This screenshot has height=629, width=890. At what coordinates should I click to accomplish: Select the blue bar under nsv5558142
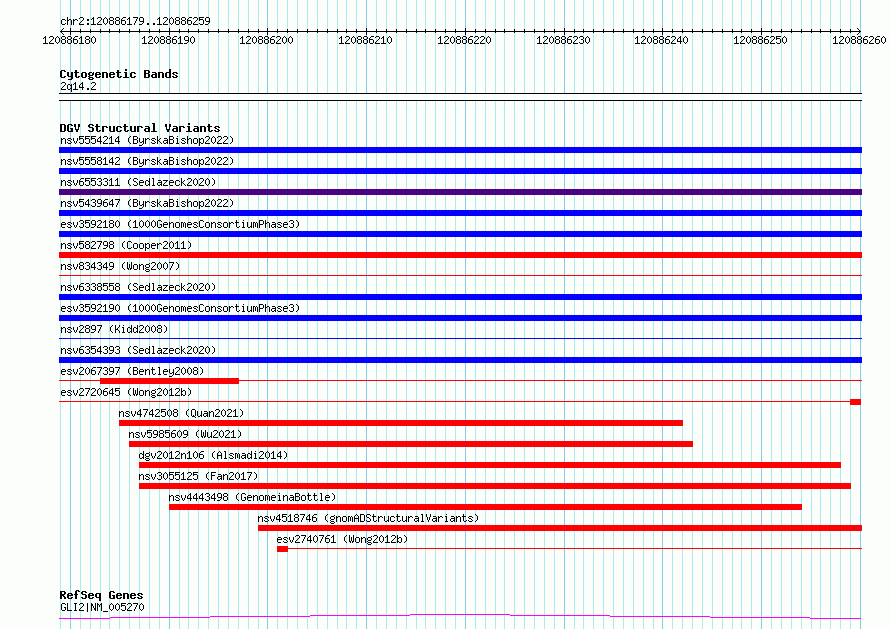460,171
